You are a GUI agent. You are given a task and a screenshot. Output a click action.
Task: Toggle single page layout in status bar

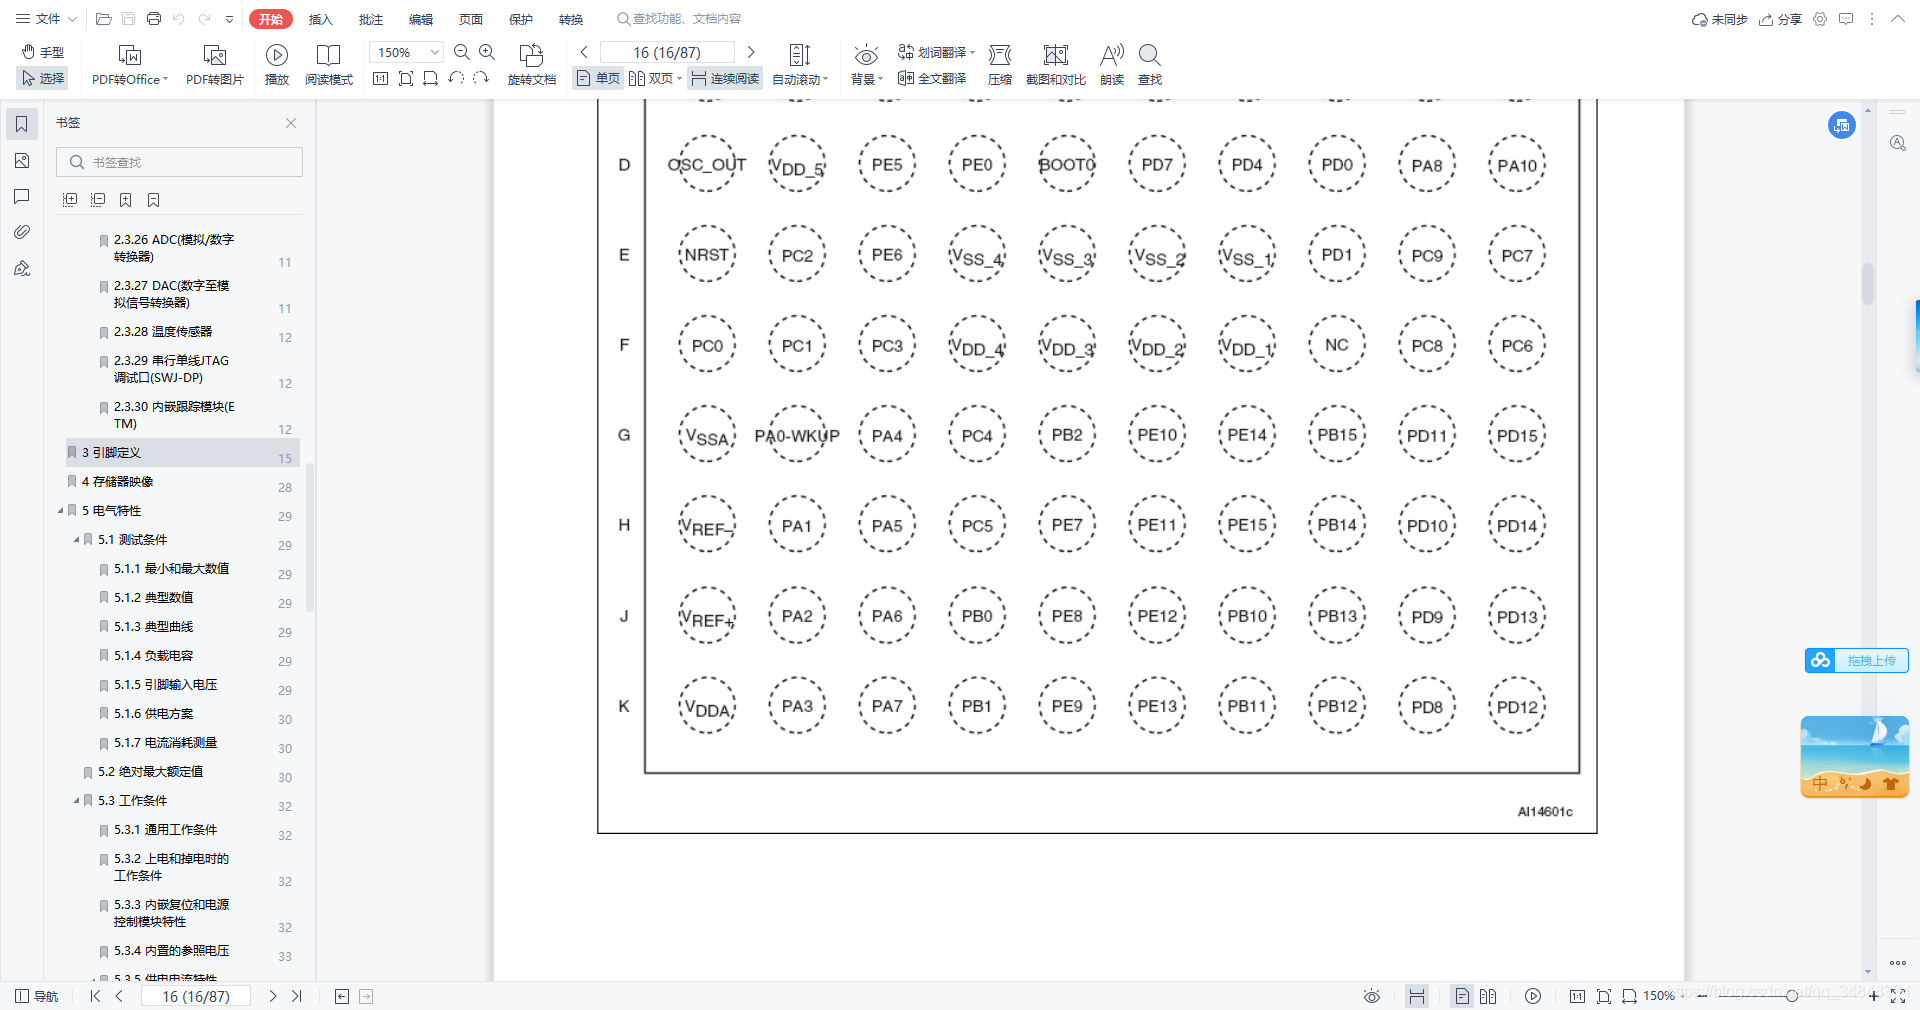pos(1462,996)
